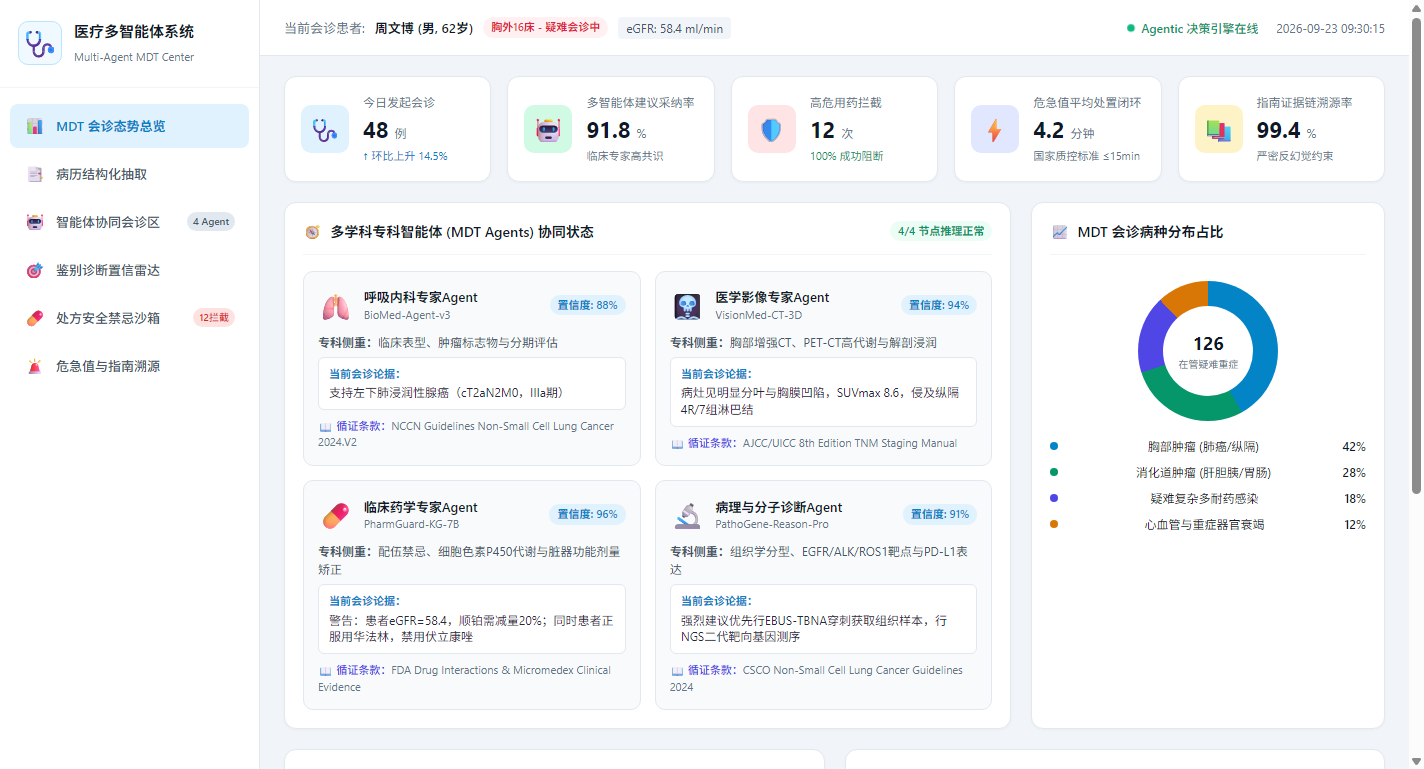Click the 强烈建议优先行EBUS-TBNA evidence text
The image size is (1424, 769).
tap(813, 628)
